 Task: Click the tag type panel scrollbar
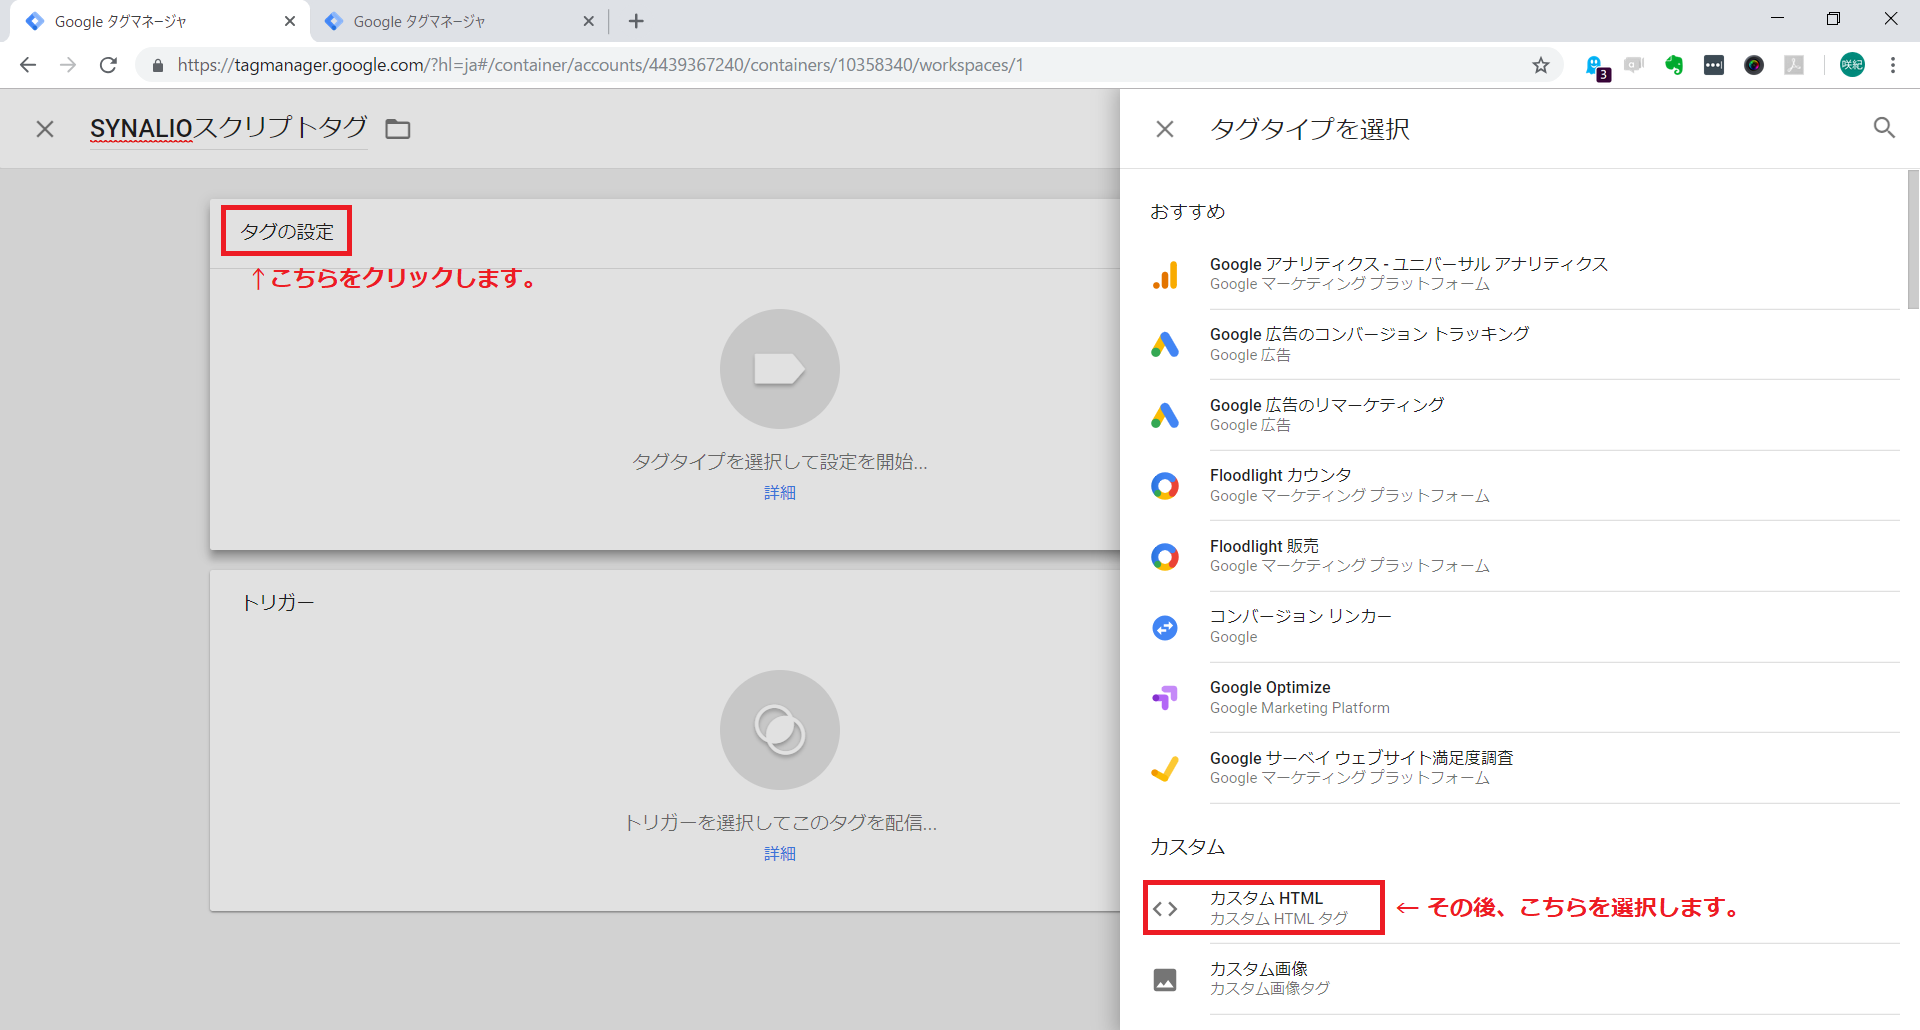[1913, 240]
